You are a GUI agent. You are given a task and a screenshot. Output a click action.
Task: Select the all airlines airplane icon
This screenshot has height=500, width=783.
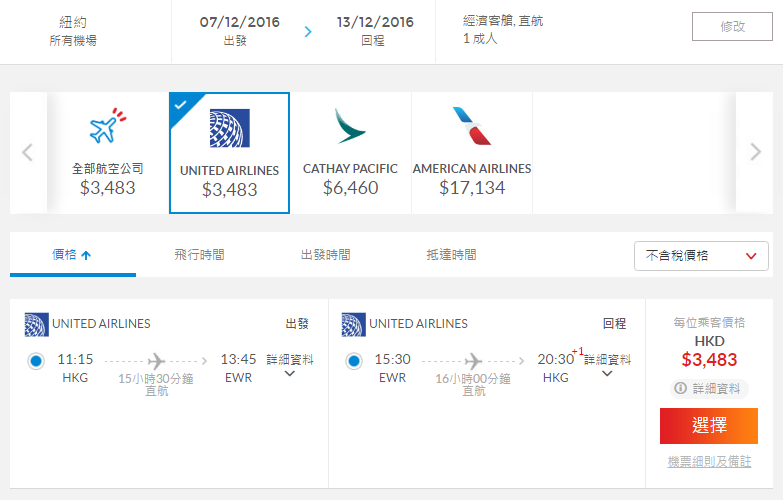108,126
